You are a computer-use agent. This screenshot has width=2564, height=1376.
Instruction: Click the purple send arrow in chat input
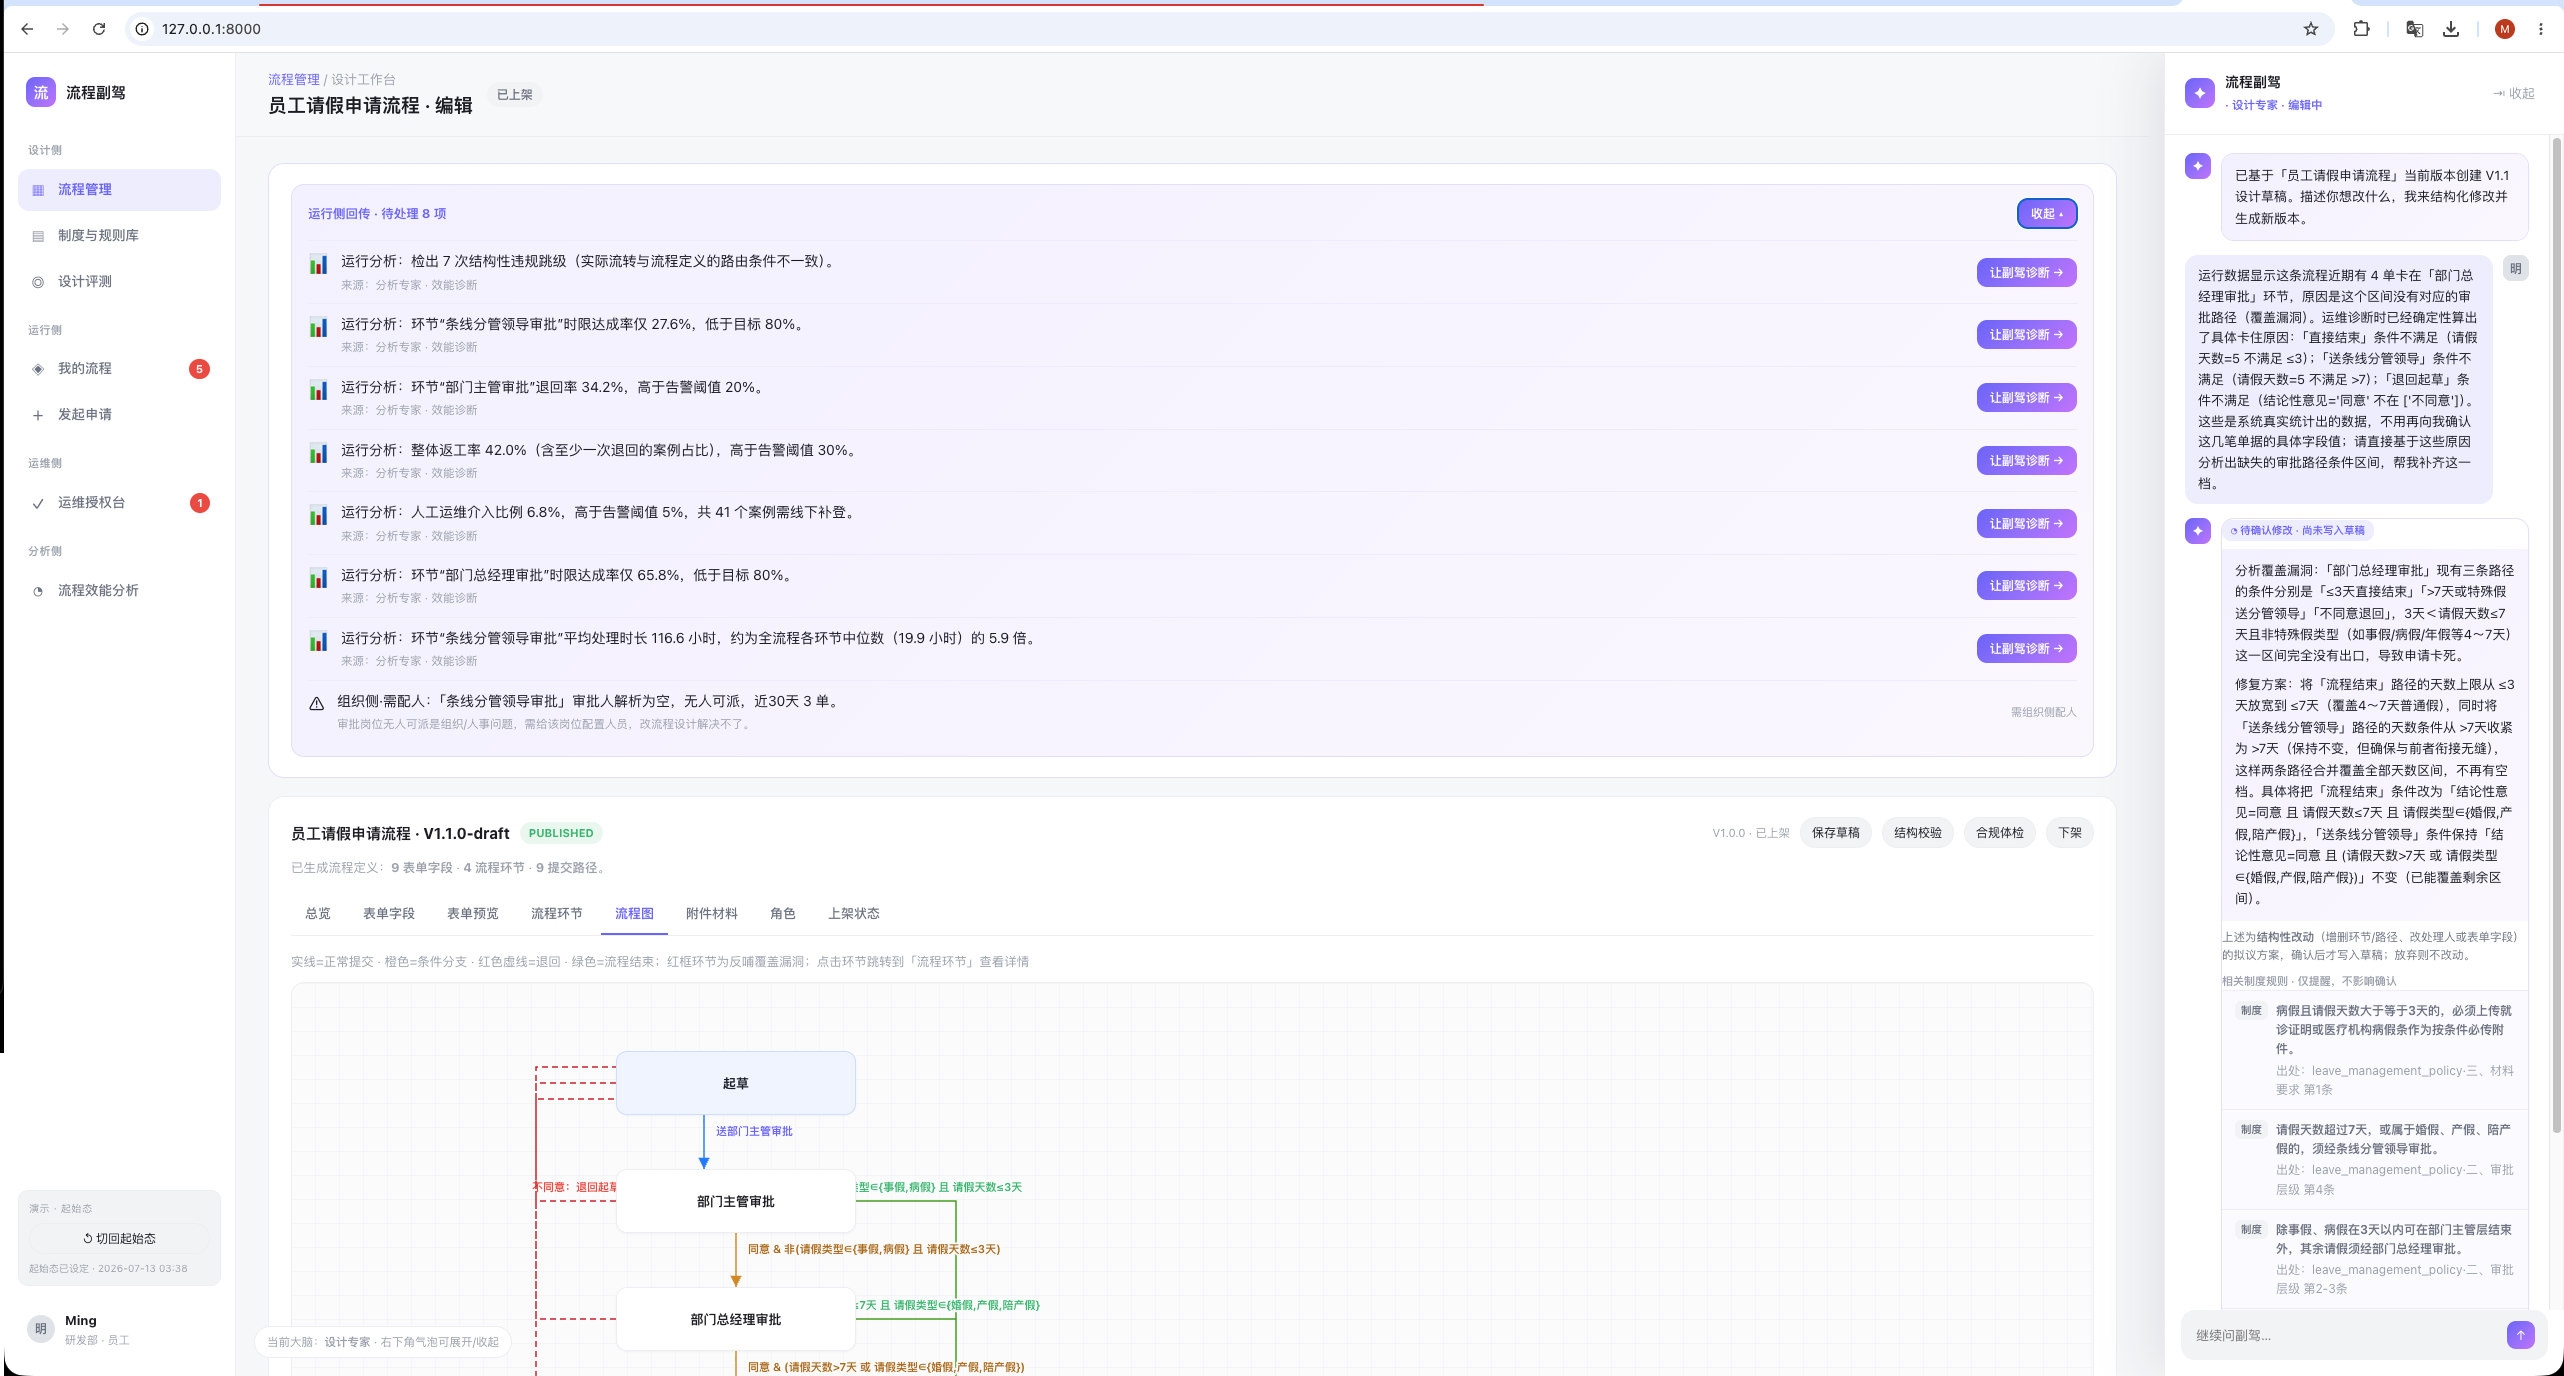(2520, 1335)
